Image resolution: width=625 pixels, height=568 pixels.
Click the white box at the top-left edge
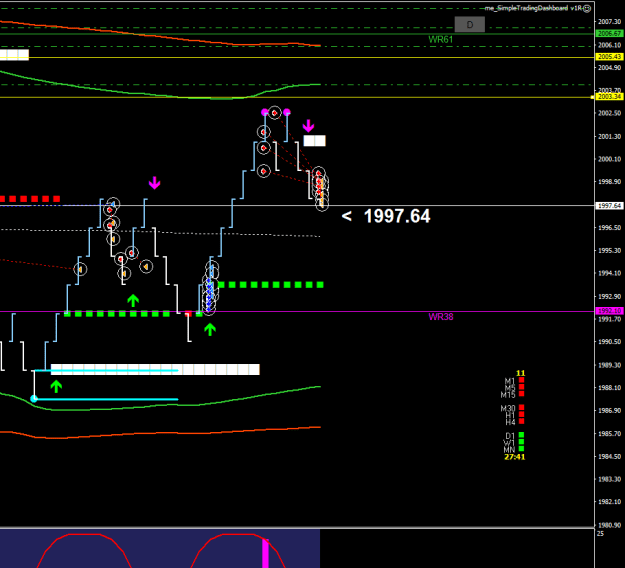coord(14,55)
